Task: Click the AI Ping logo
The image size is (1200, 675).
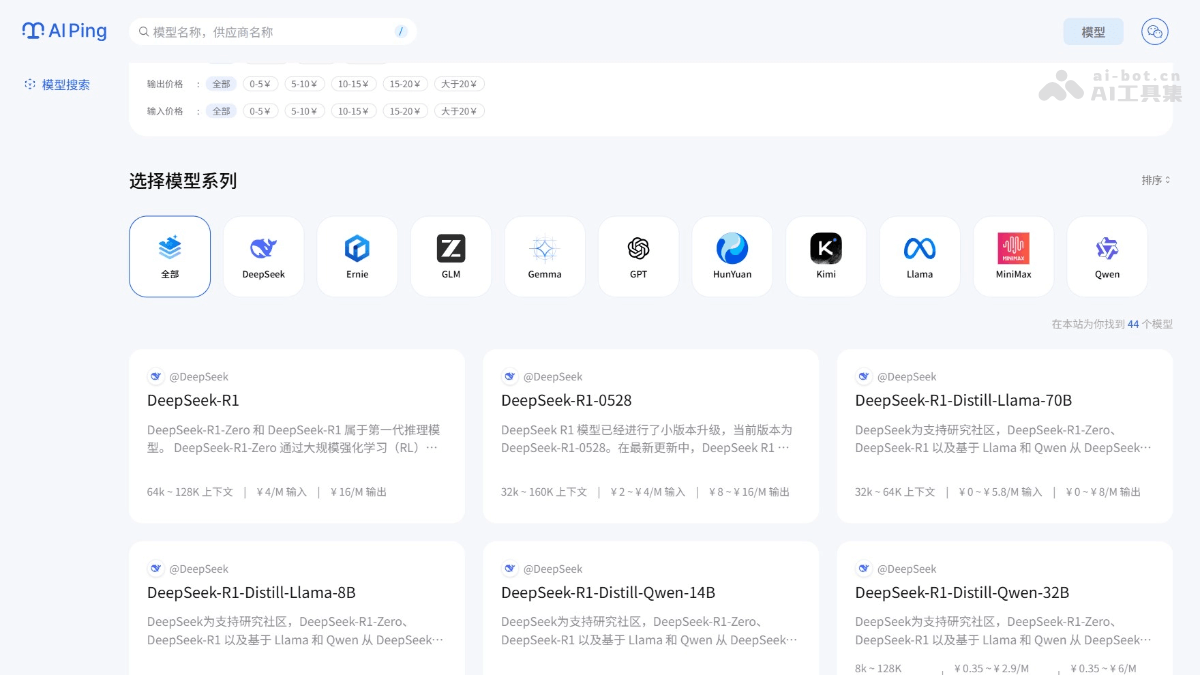Action: click(65, 31)
